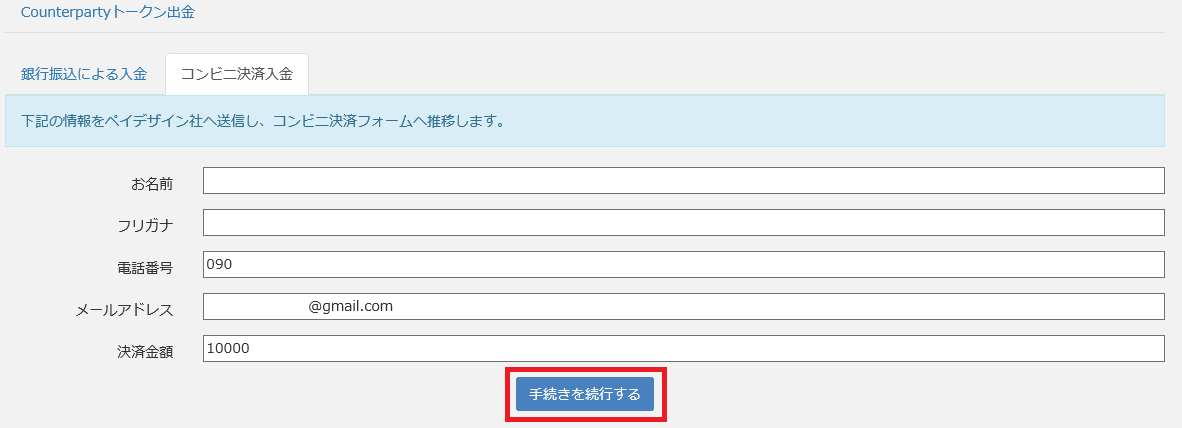Click into the フリガナ text box
Viewport: 1182px width, 428px height.
pos(683,222)
